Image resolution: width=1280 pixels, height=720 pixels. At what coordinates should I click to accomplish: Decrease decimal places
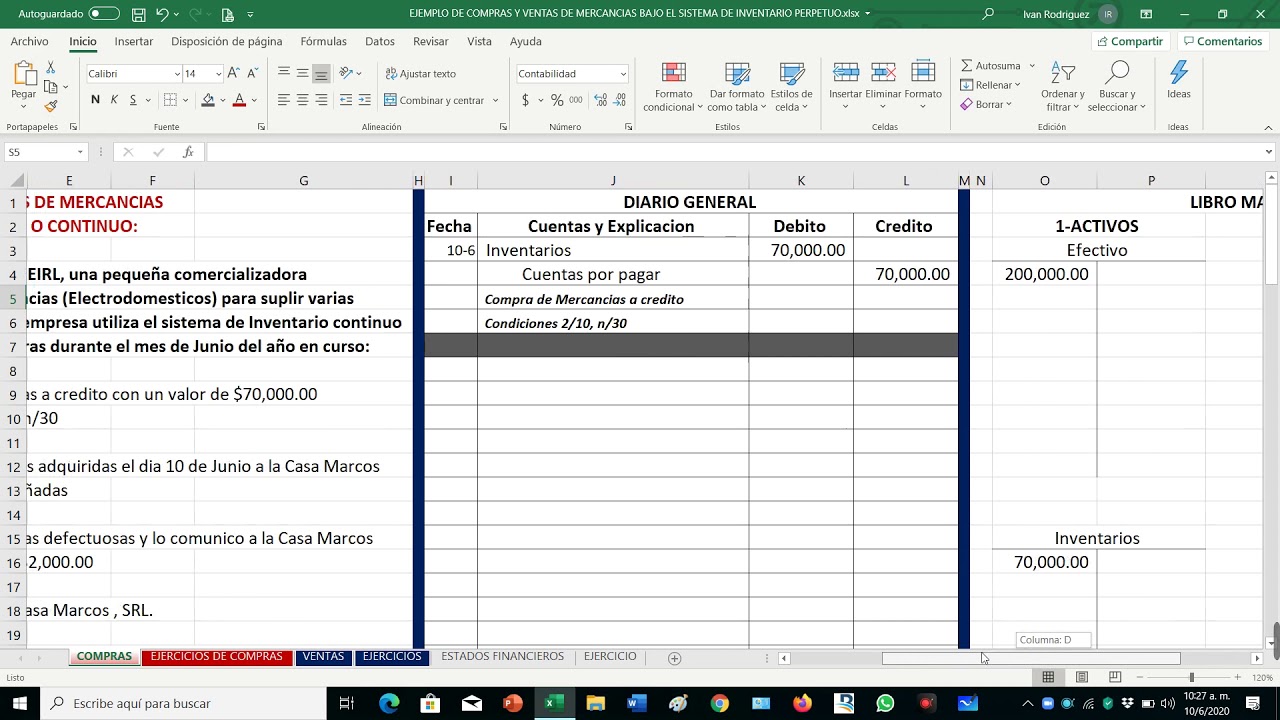coord(620,100)
